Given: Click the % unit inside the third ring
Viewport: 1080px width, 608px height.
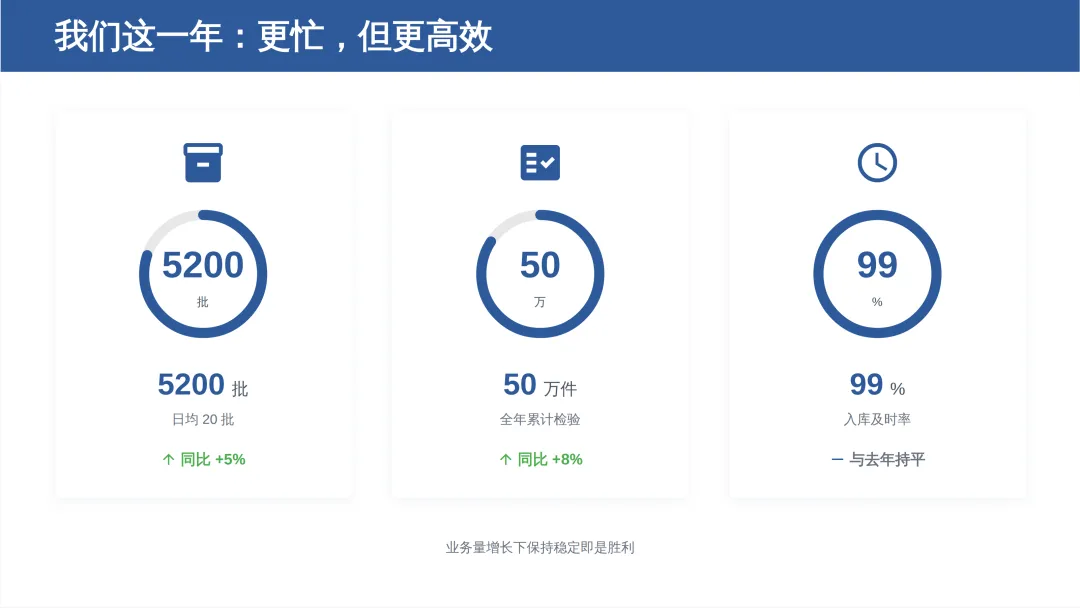Looking at the screenshot, I should tap(877, 302).
